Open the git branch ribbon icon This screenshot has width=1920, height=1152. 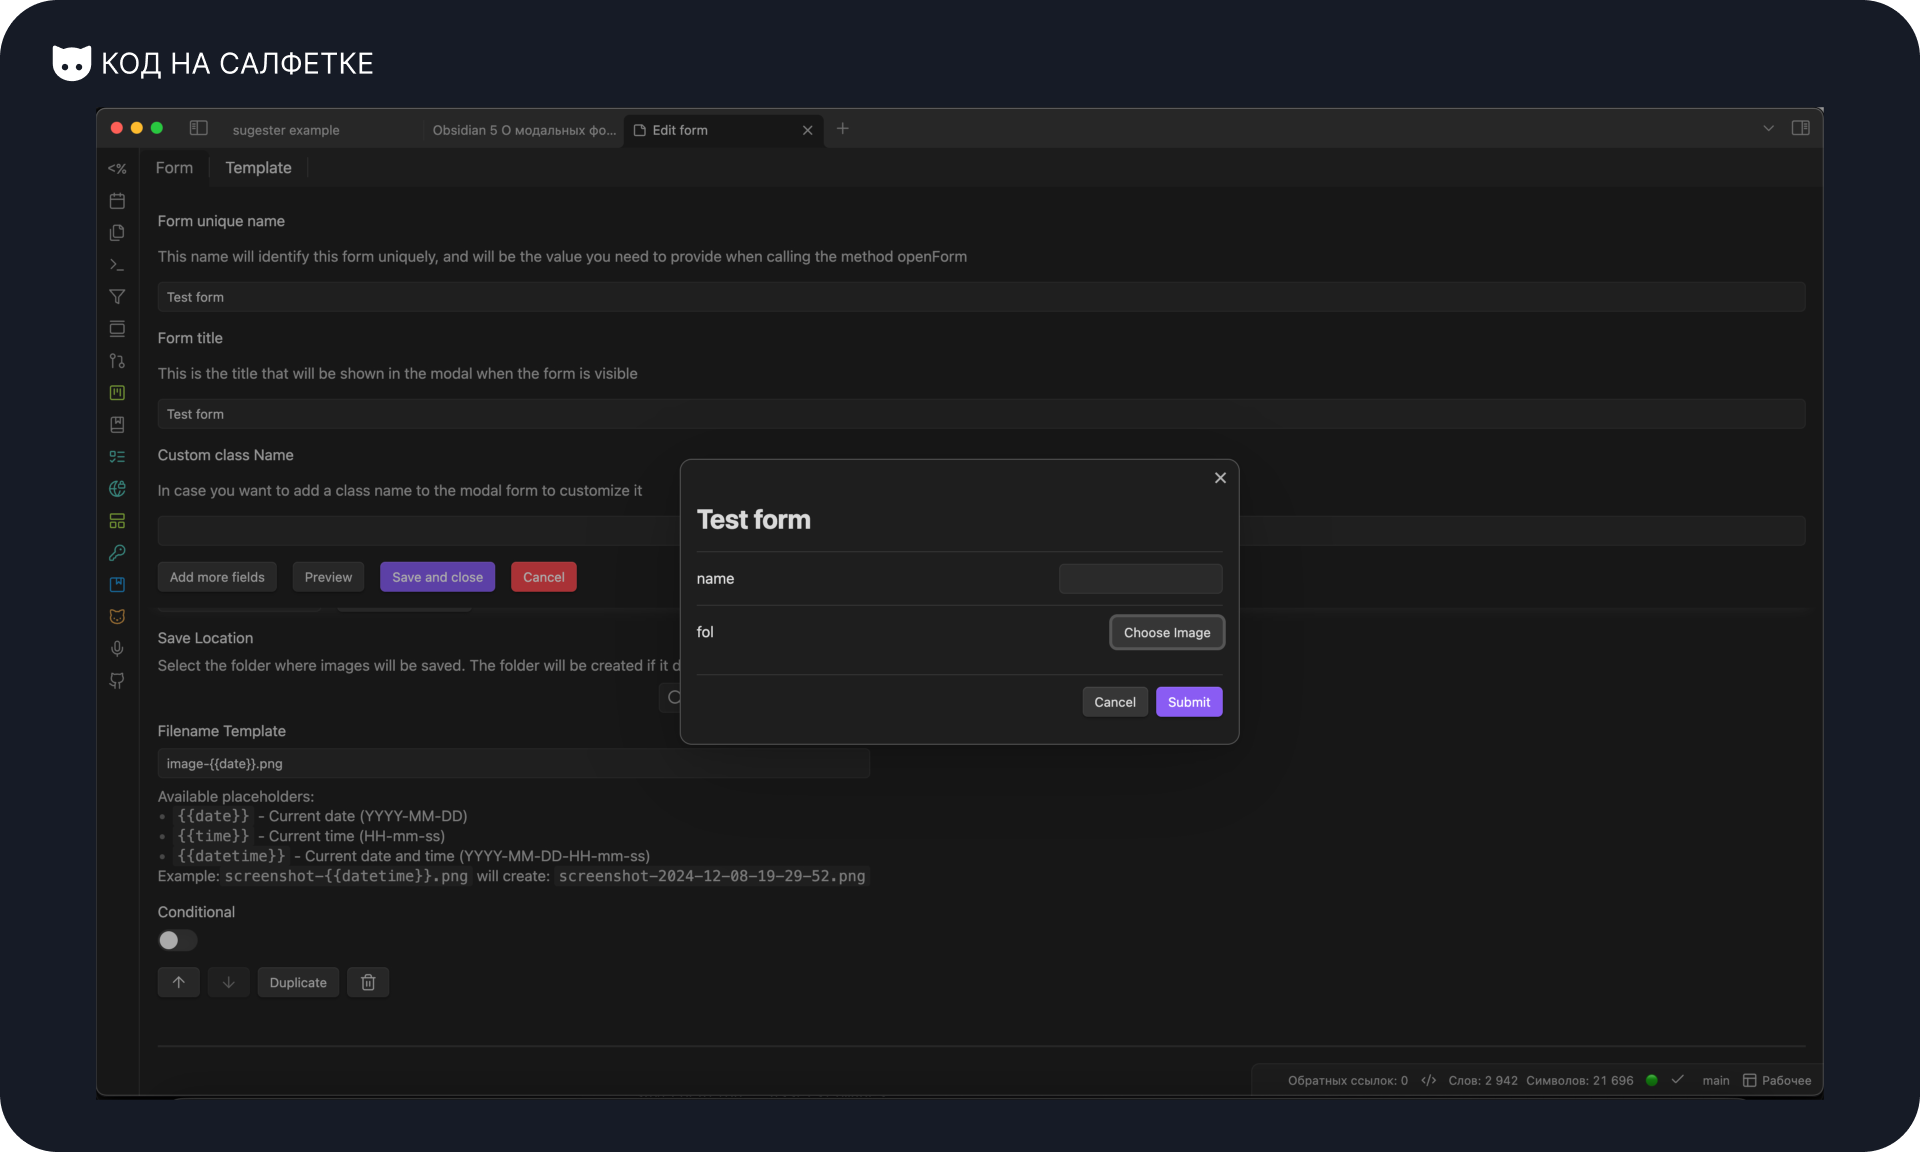pyautogui.click(x=117, y=361)
